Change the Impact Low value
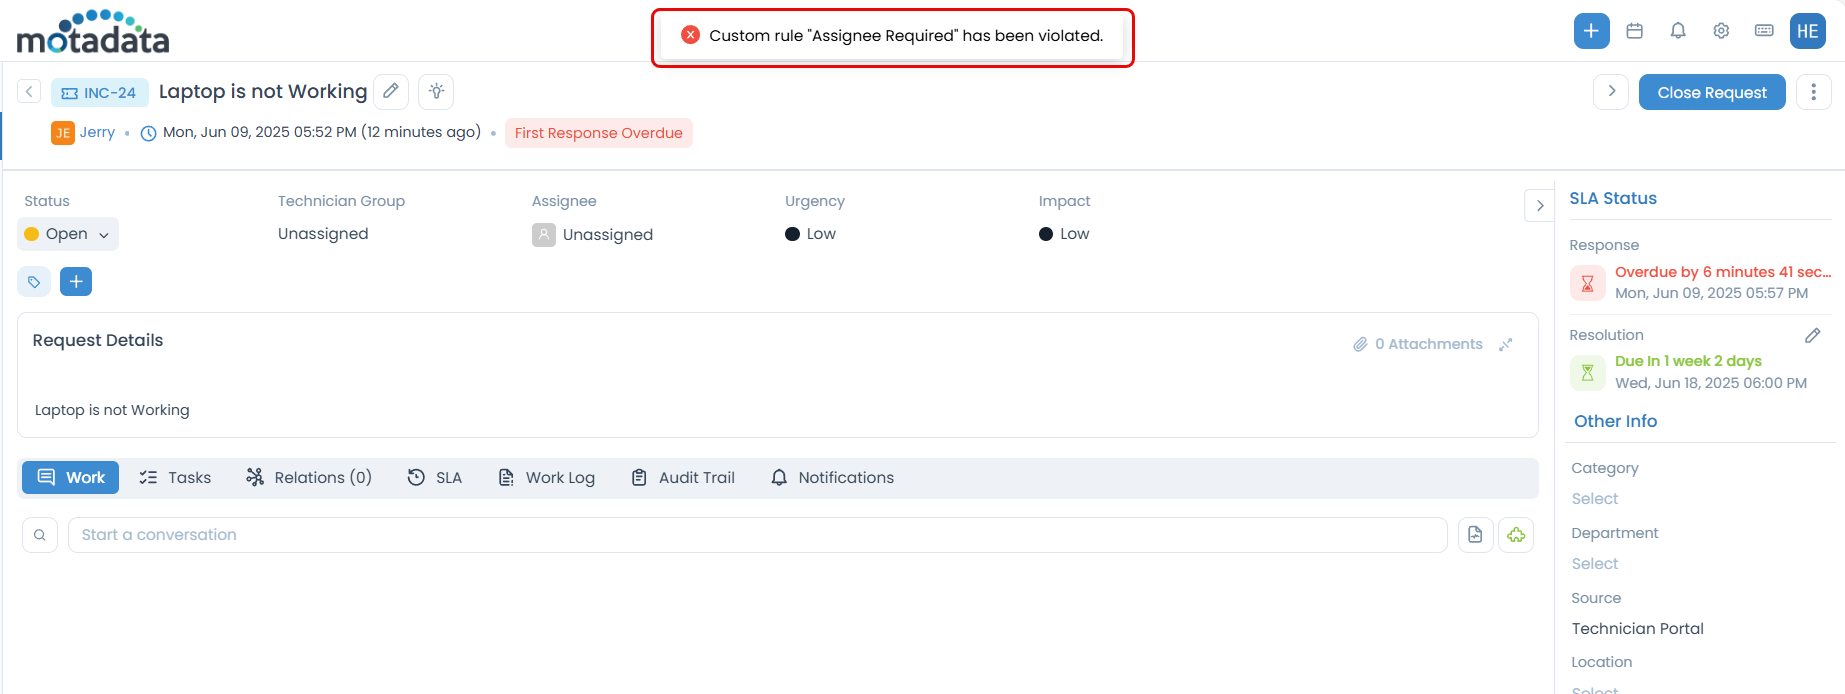The image size is (1845, 694). pyautogui.click(x=1064, y=234)
